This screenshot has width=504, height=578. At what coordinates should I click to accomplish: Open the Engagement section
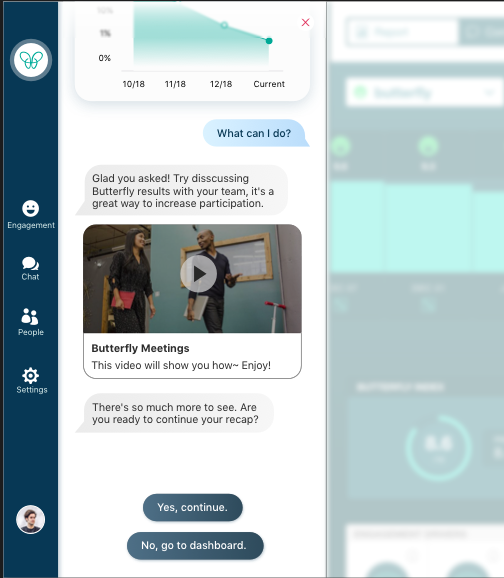coord(31,215)
